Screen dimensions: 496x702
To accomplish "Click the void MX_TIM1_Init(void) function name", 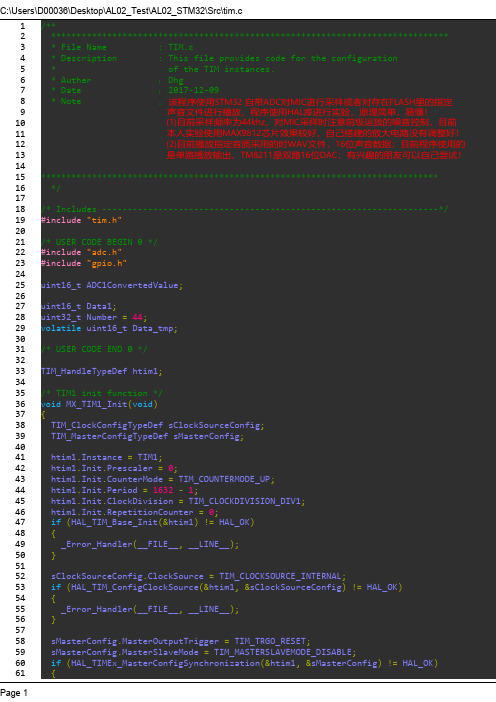I will tap(99, 404).
